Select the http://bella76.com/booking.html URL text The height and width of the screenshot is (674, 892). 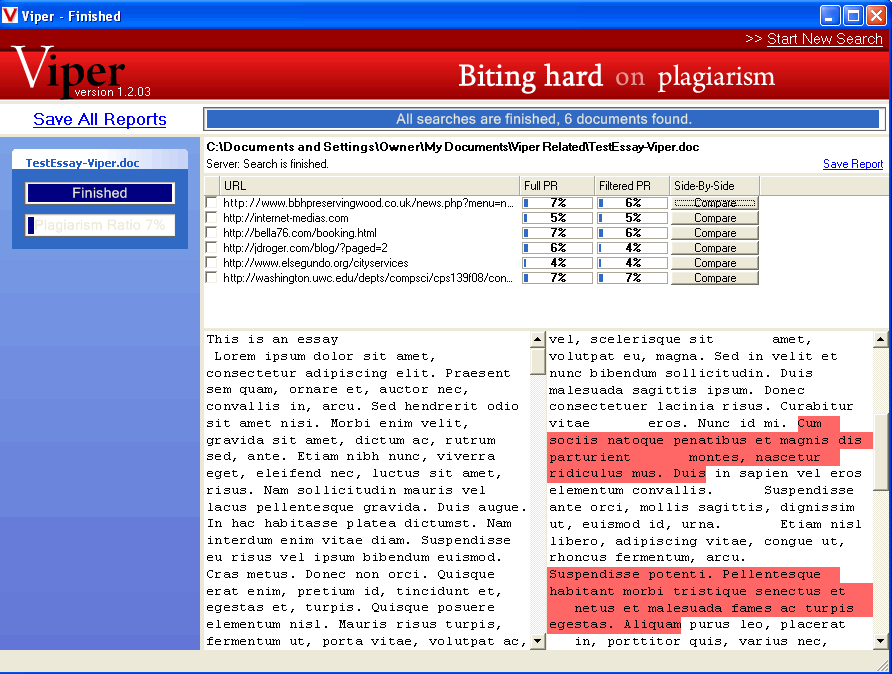coord(300,233)
